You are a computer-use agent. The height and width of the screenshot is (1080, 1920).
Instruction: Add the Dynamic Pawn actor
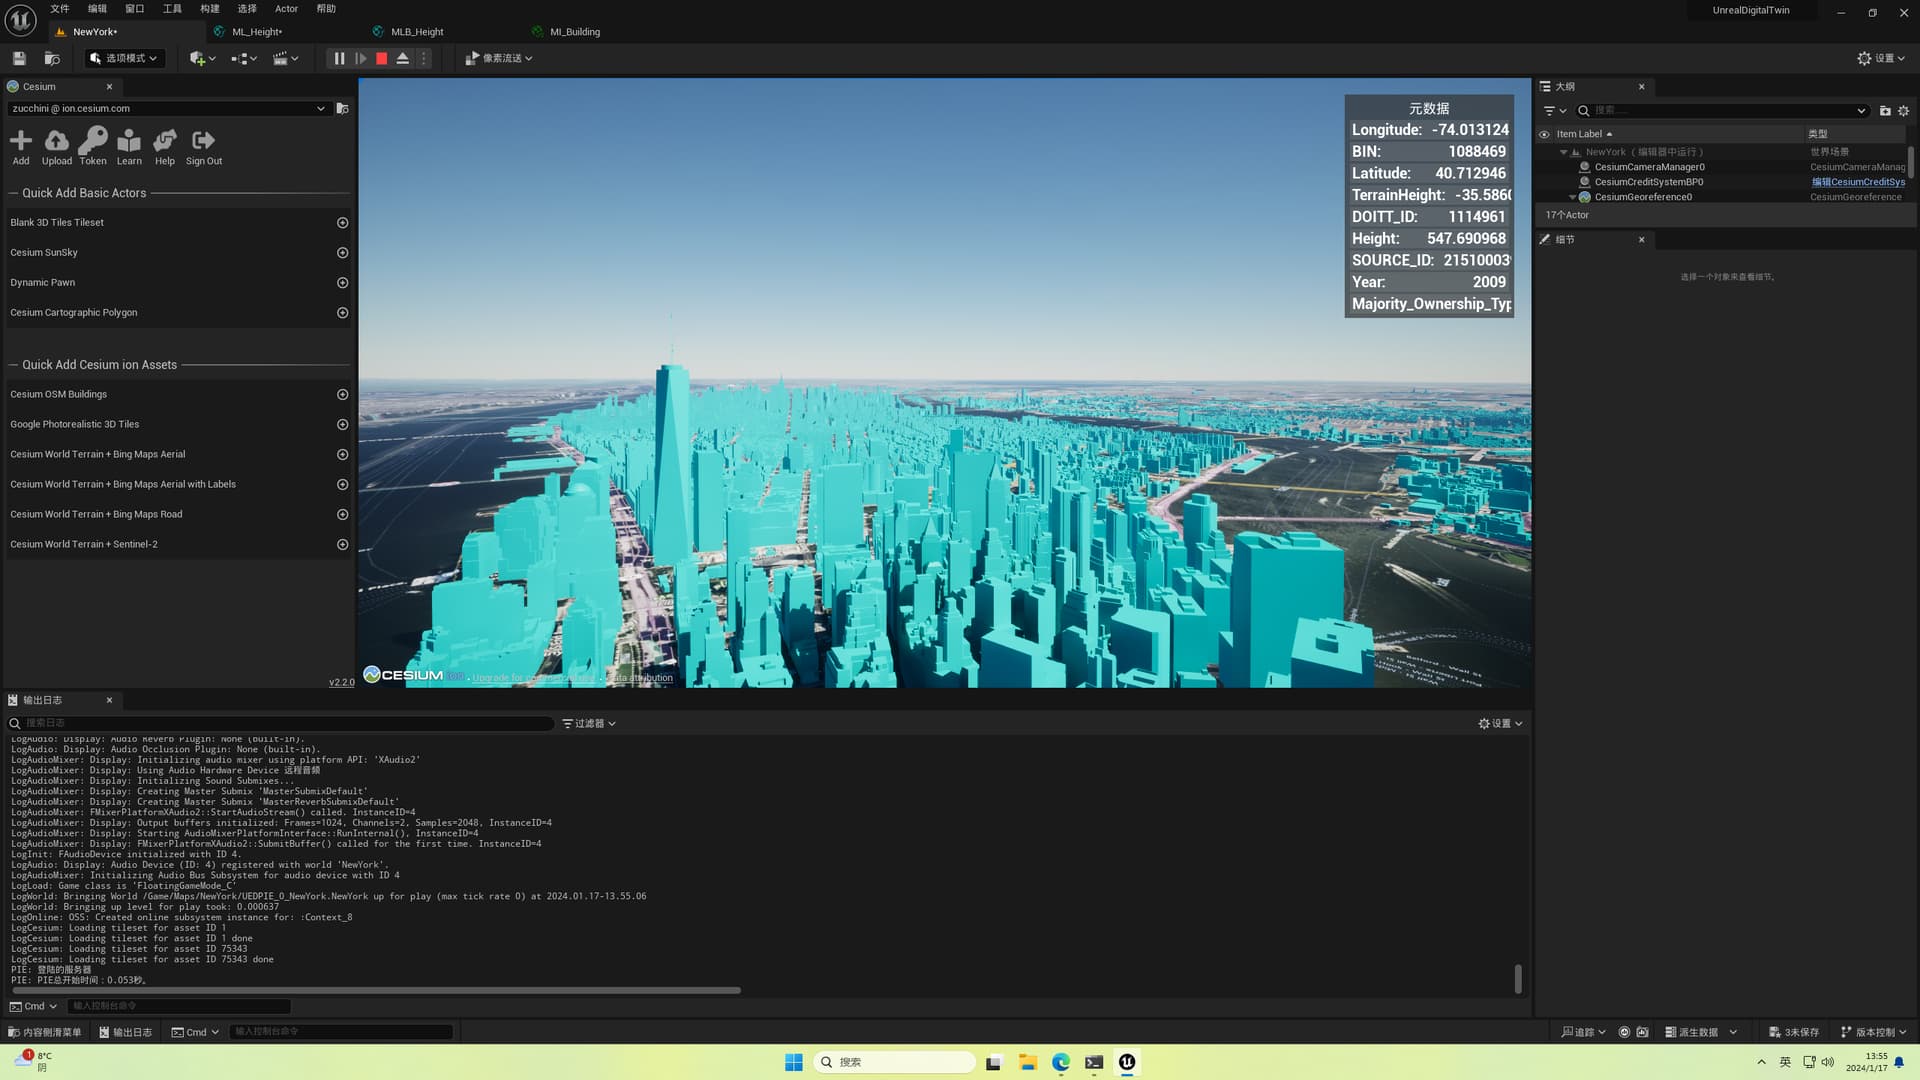(342, 283)
